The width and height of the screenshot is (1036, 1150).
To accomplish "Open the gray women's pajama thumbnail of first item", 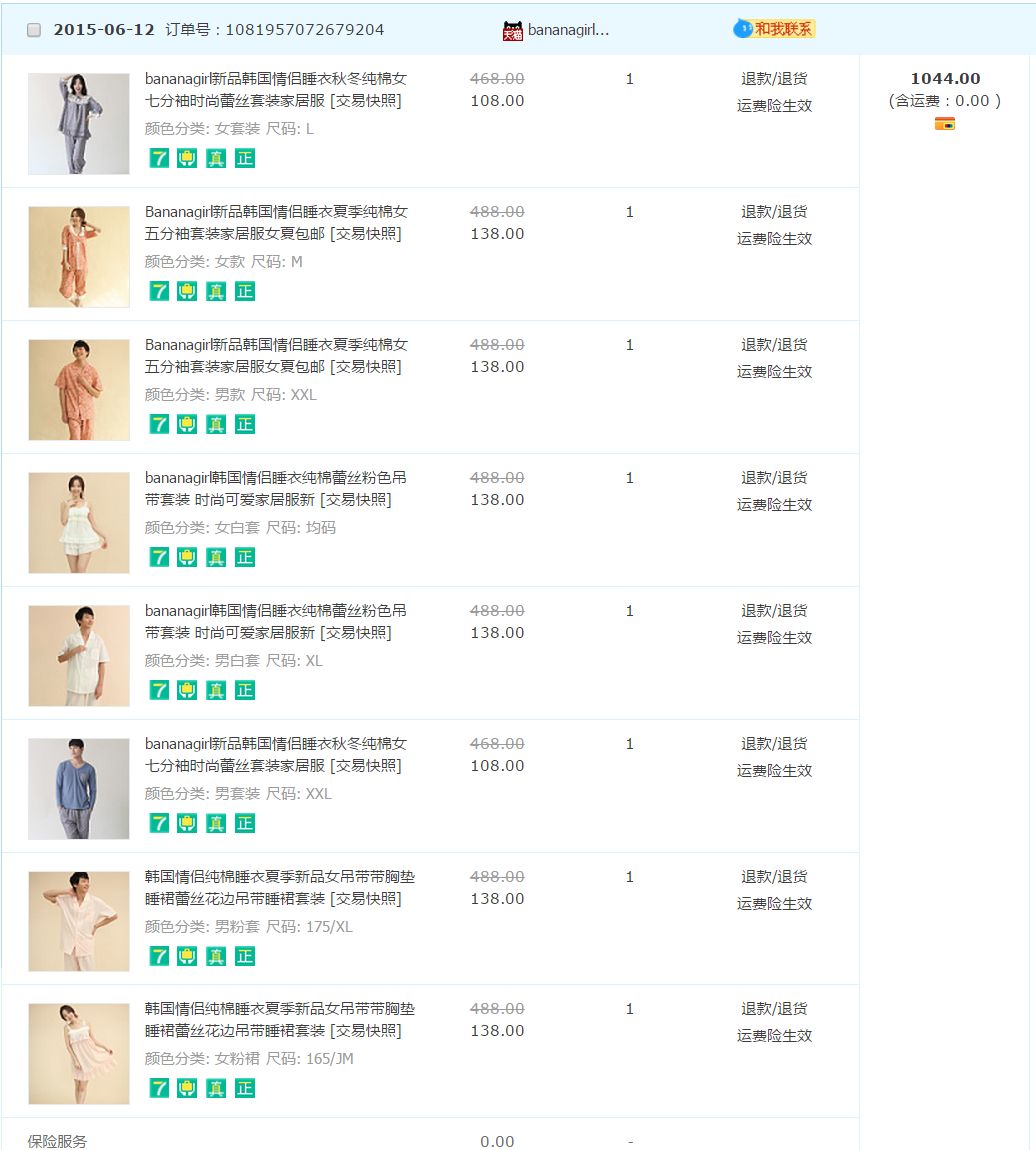I will [79, 124].
